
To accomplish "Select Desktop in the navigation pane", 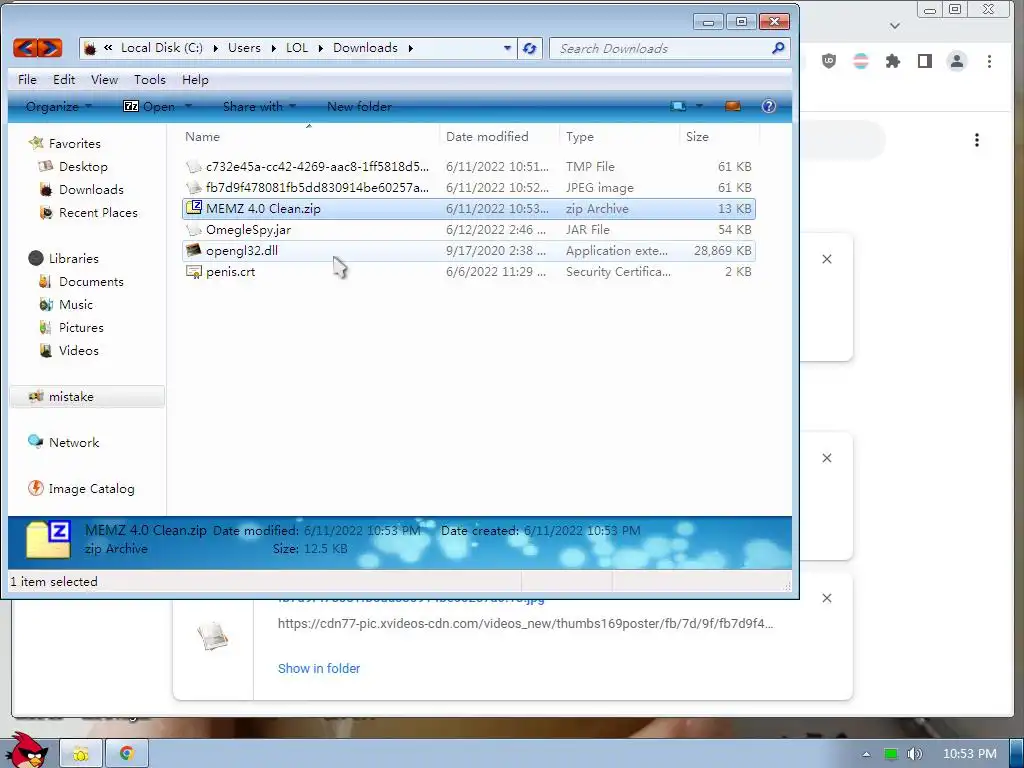I will point(83,167).
